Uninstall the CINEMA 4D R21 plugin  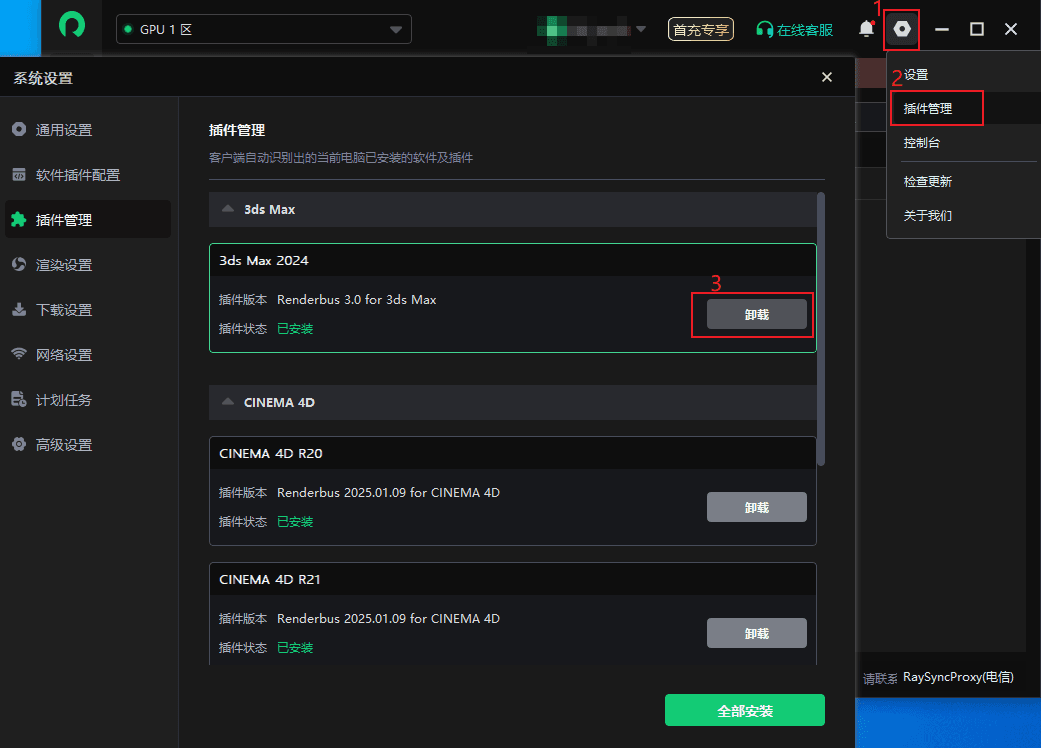coord(757,633)
